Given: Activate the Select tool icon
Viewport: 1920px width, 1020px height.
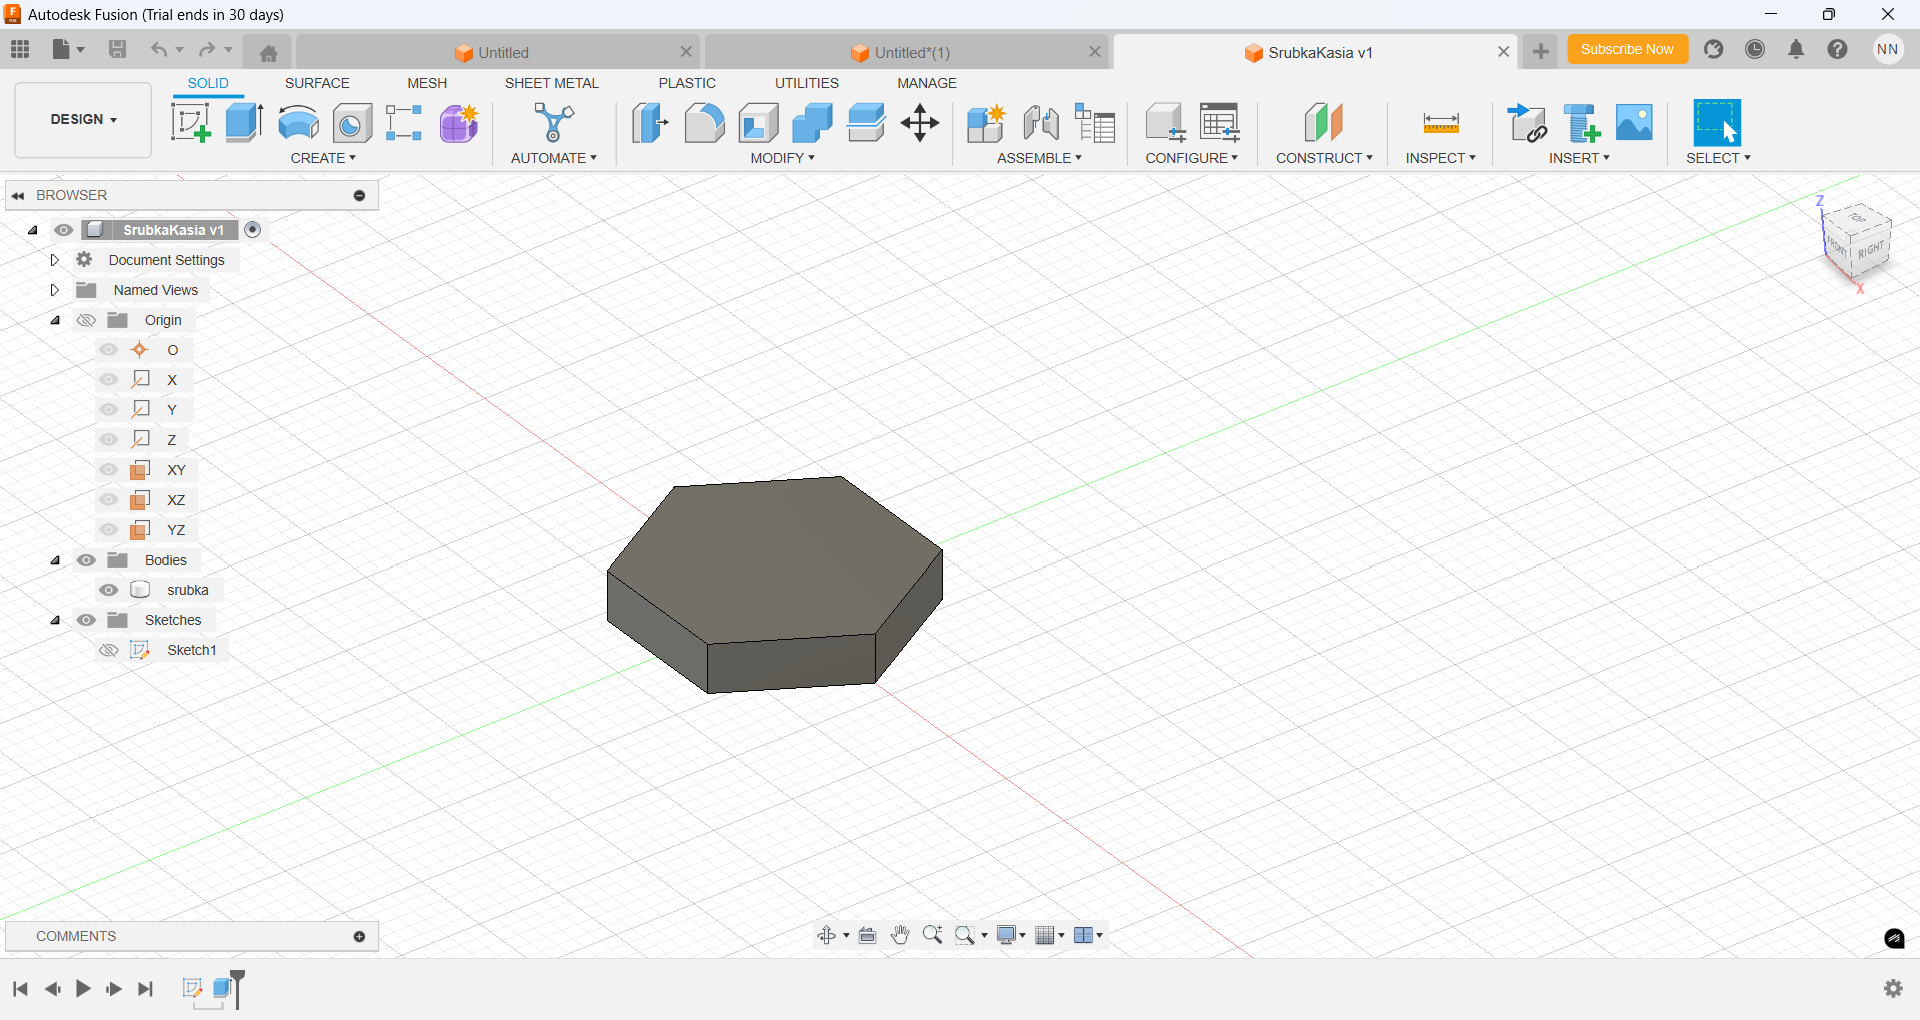Looking at the screenshot, I should point(1717,123).
